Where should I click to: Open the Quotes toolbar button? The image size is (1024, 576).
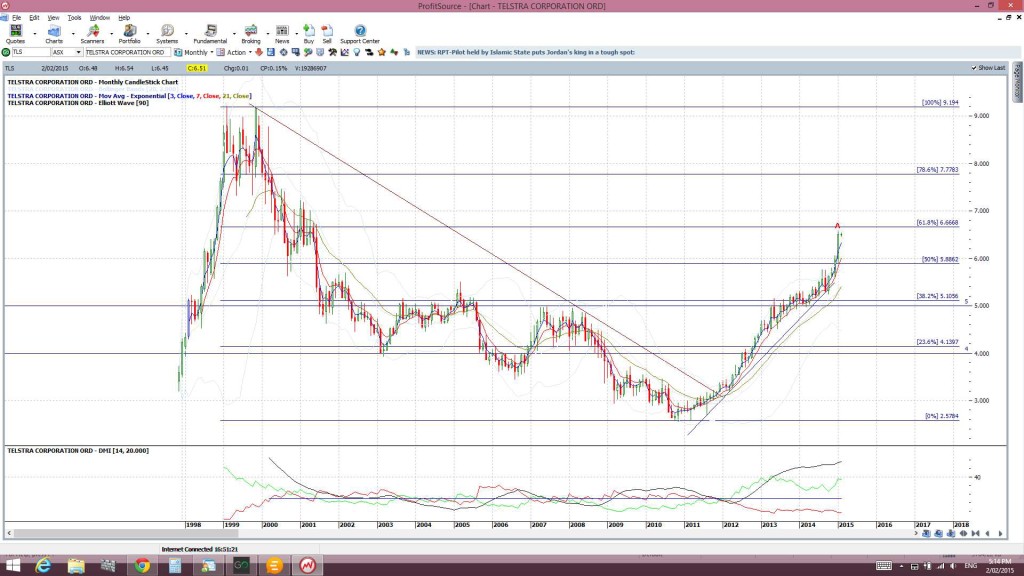coord(15,34)
